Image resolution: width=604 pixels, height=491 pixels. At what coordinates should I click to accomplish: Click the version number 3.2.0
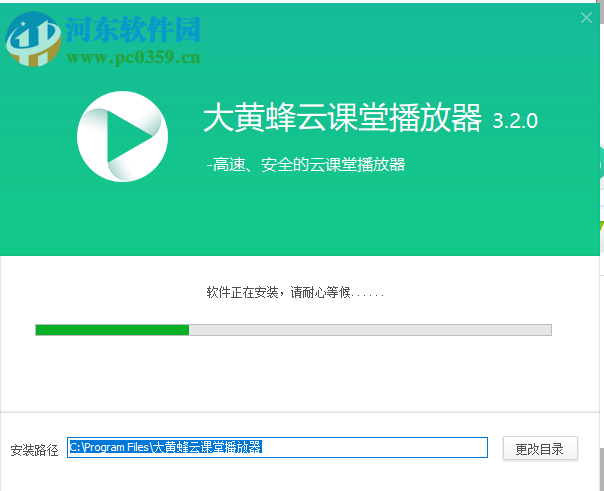click(515, 121)
